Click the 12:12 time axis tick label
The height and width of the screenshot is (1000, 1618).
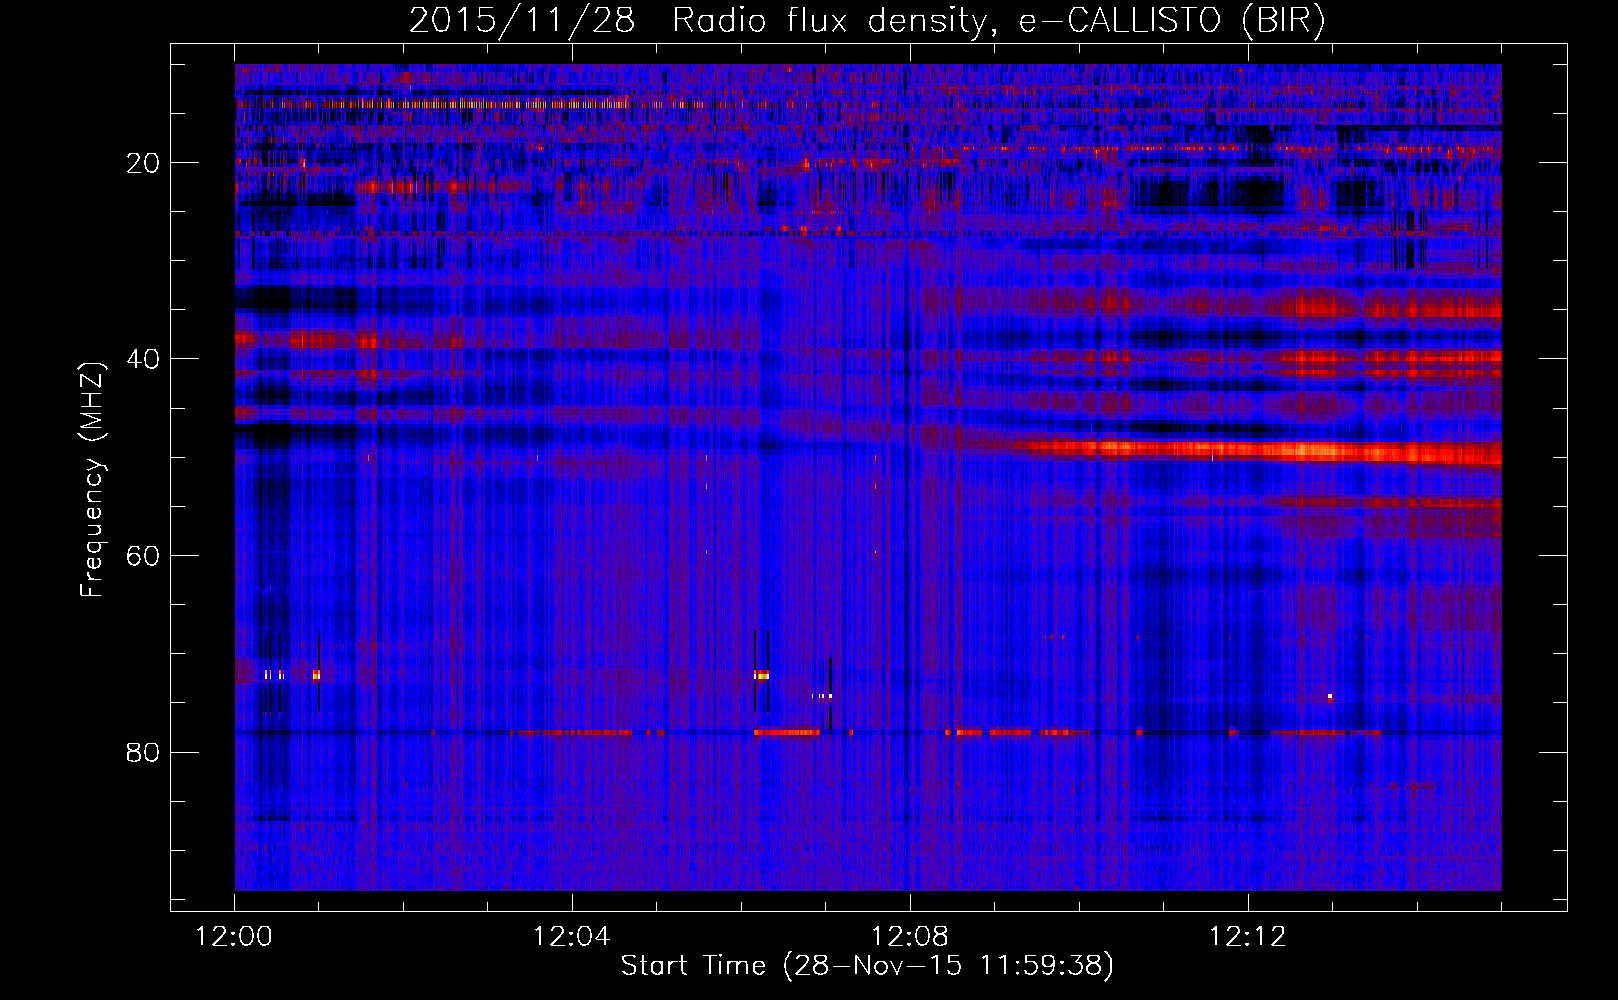[1247, 937]
